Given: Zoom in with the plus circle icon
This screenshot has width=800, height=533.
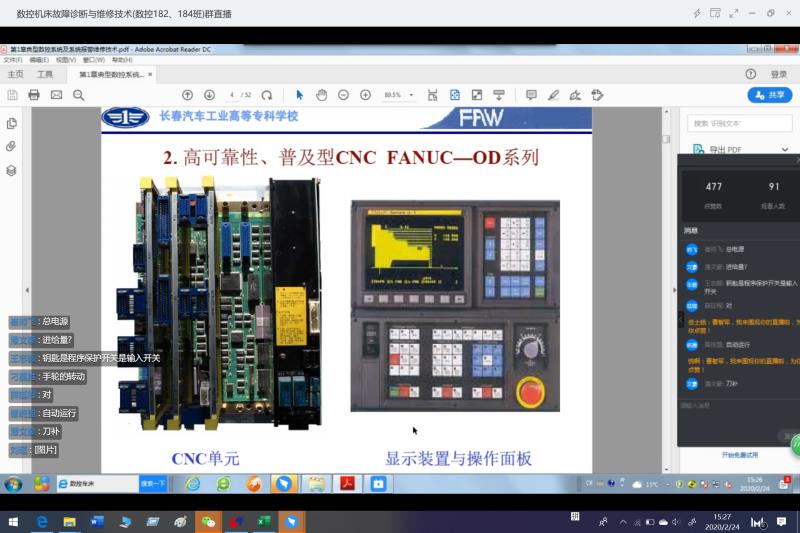Looking at the screenshot, I should click(x=365, y=95).
